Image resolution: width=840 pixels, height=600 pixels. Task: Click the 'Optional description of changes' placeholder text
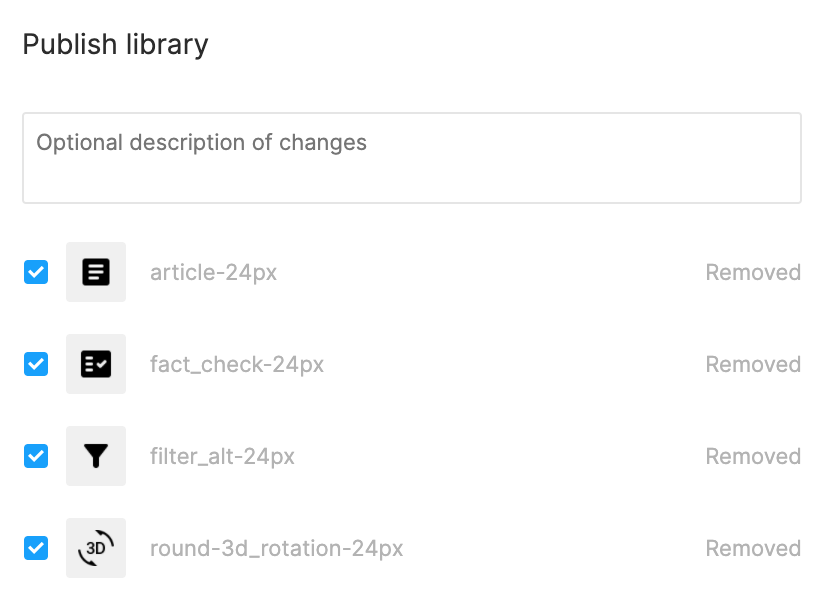201,142
